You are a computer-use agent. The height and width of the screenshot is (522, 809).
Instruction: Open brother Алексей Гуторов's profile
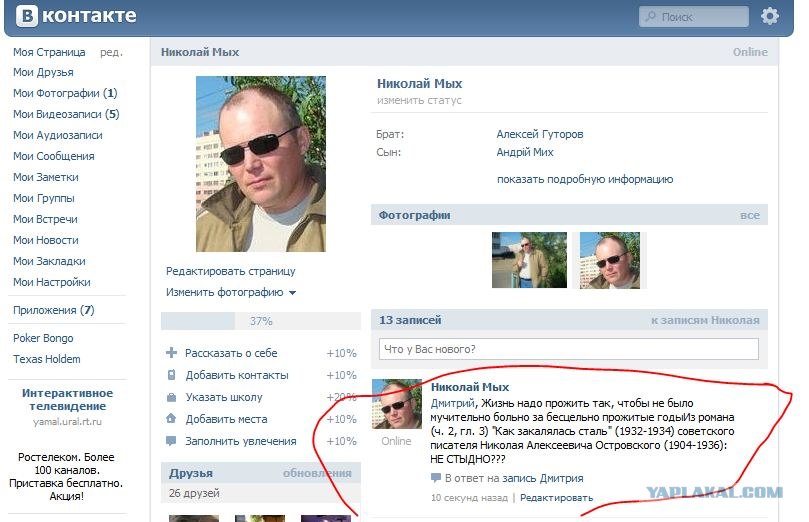pos(540,134)
